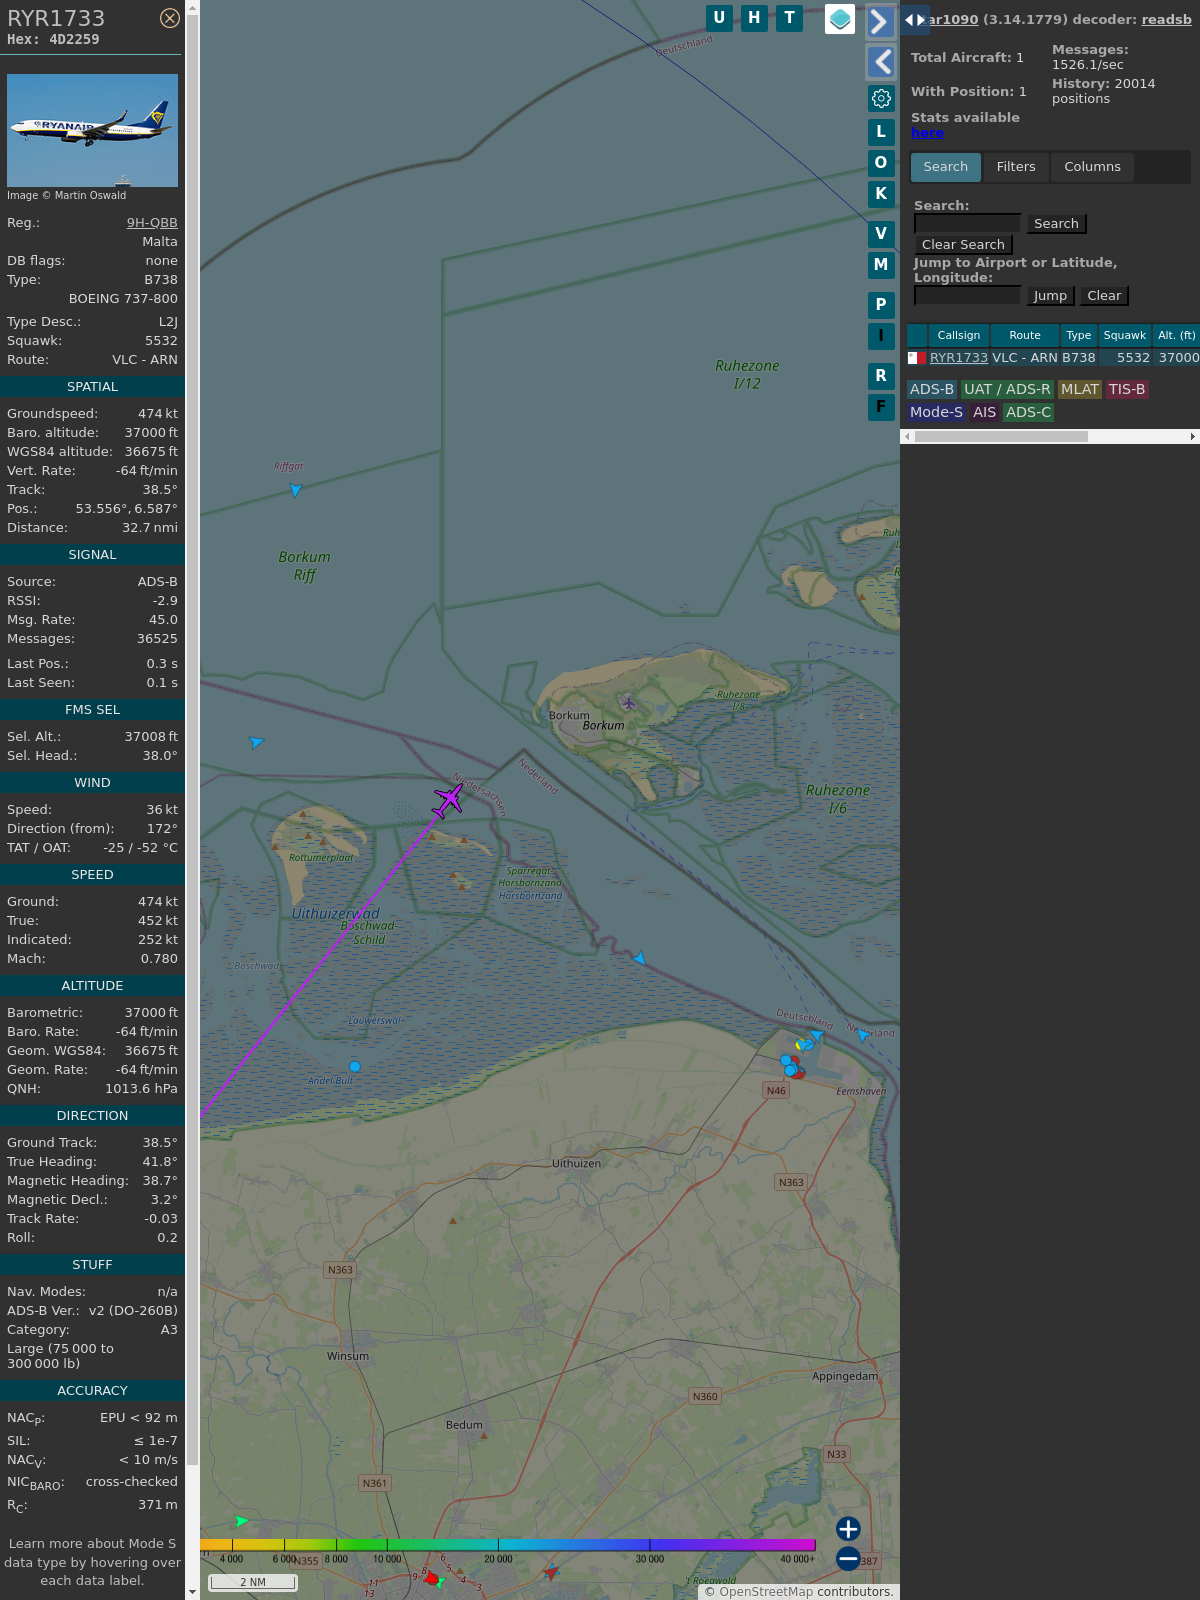Toggle the sidebar split arrows at top

(x=915, y=20)
